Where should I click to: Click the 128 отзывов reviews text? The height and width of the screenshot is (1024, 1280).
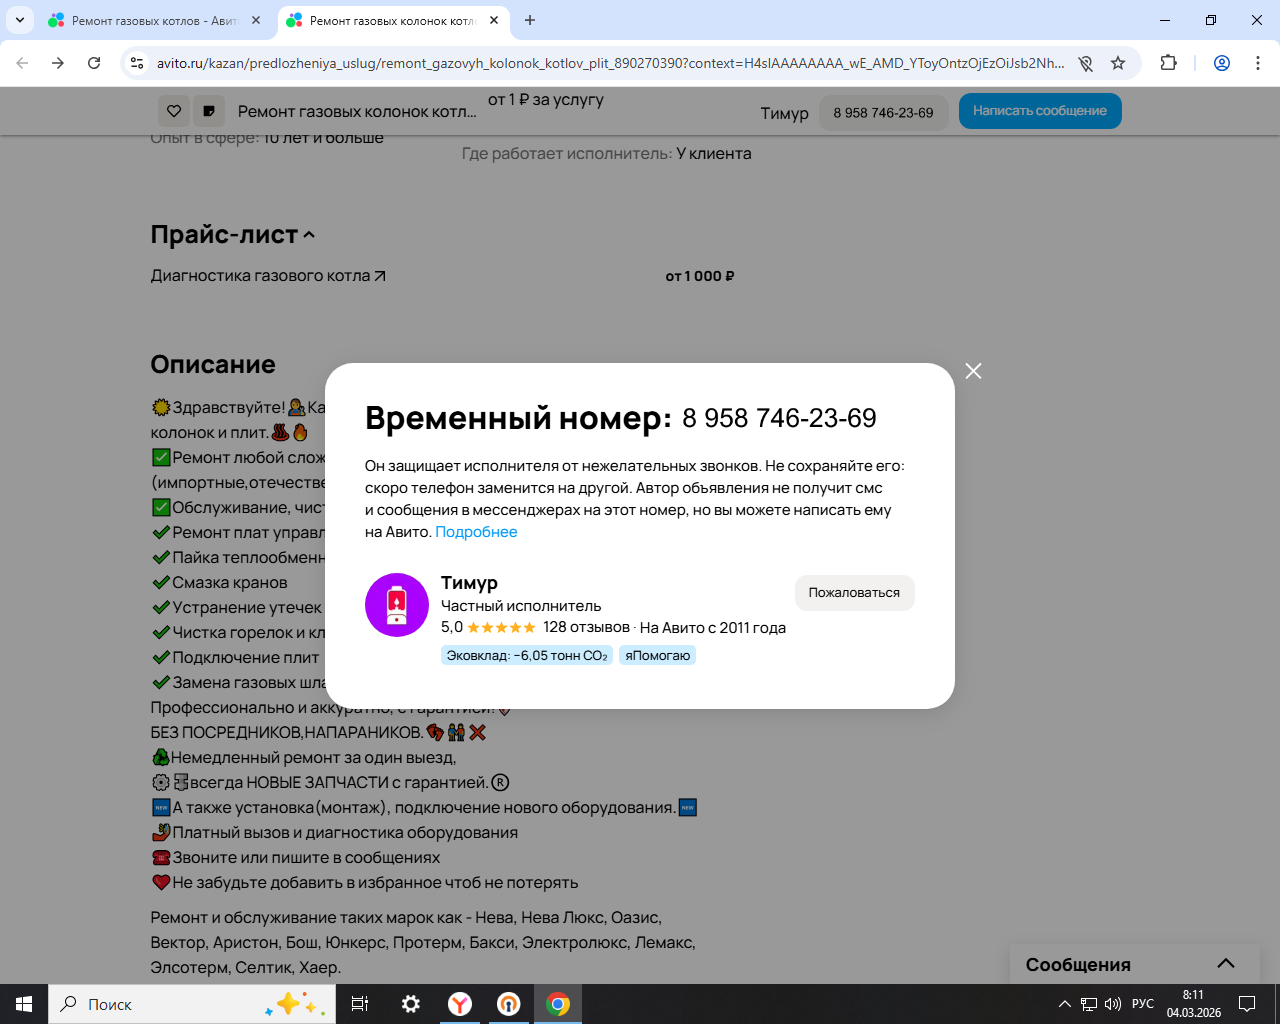586,627
